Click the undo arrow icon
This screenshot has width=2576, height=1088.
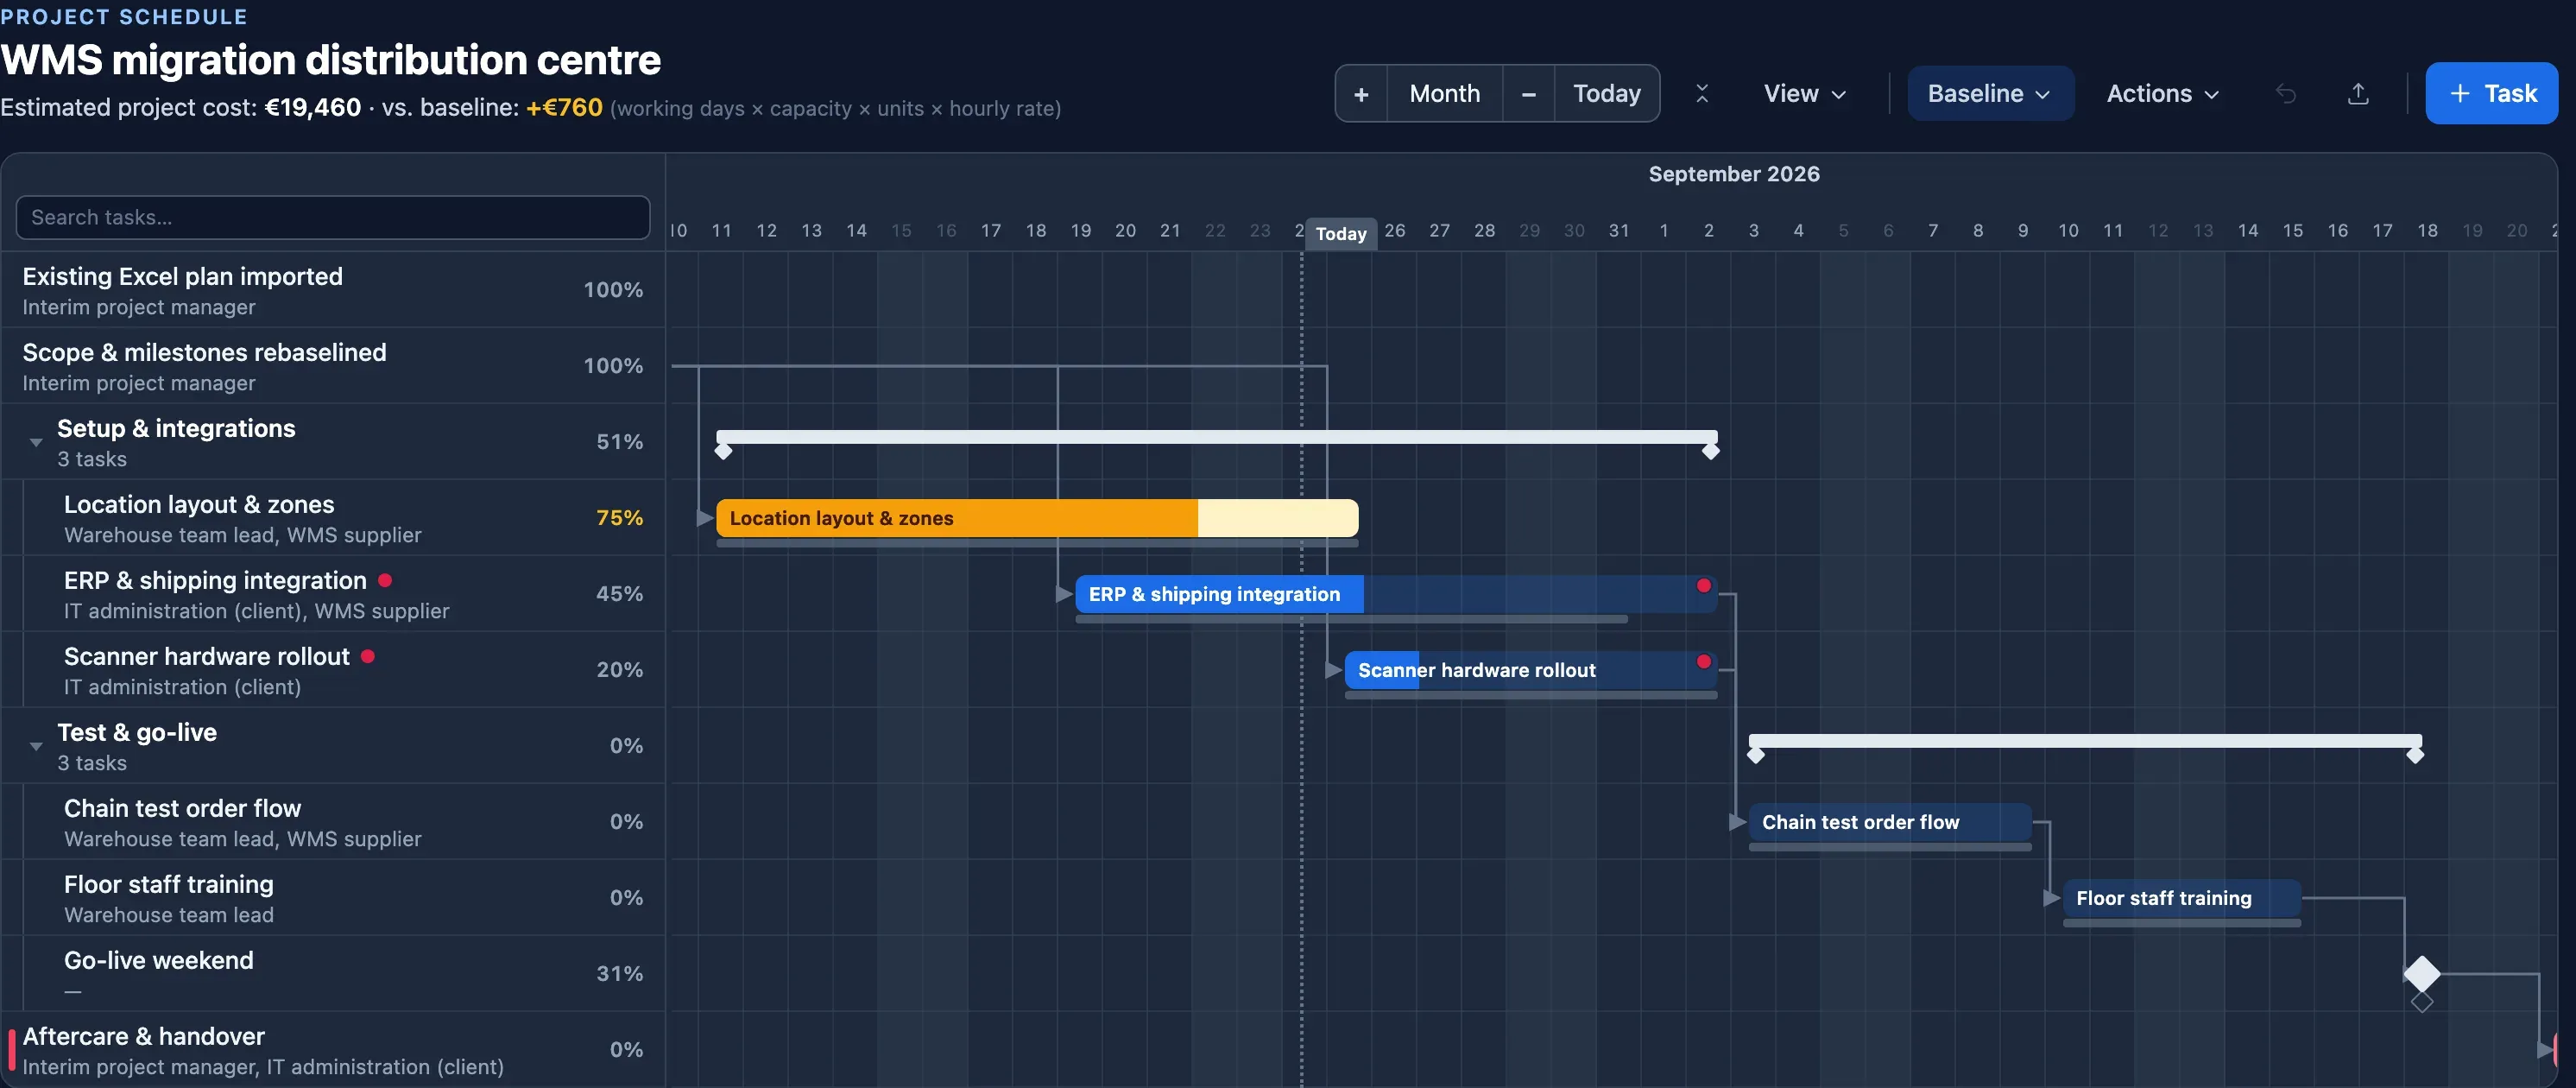coord(2286,94)
